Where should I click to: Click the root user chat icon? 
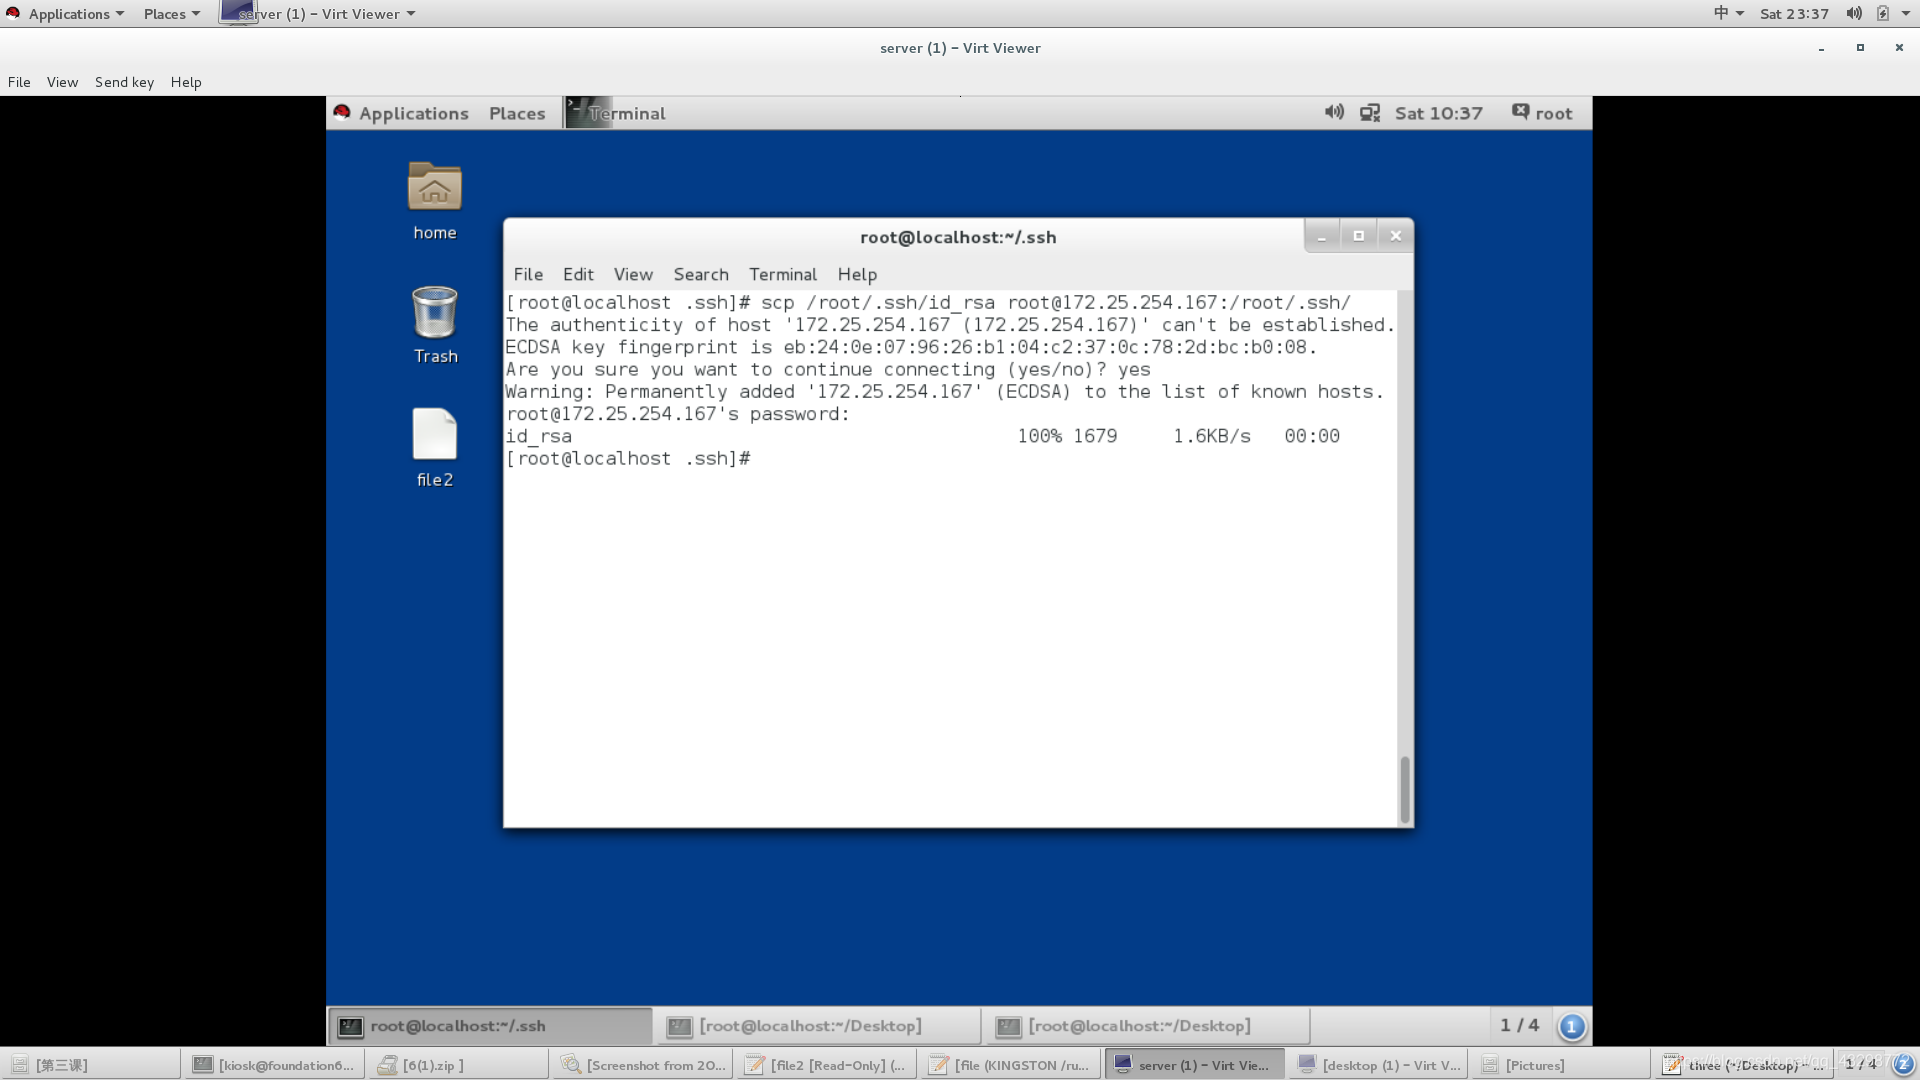(1520, 112)
